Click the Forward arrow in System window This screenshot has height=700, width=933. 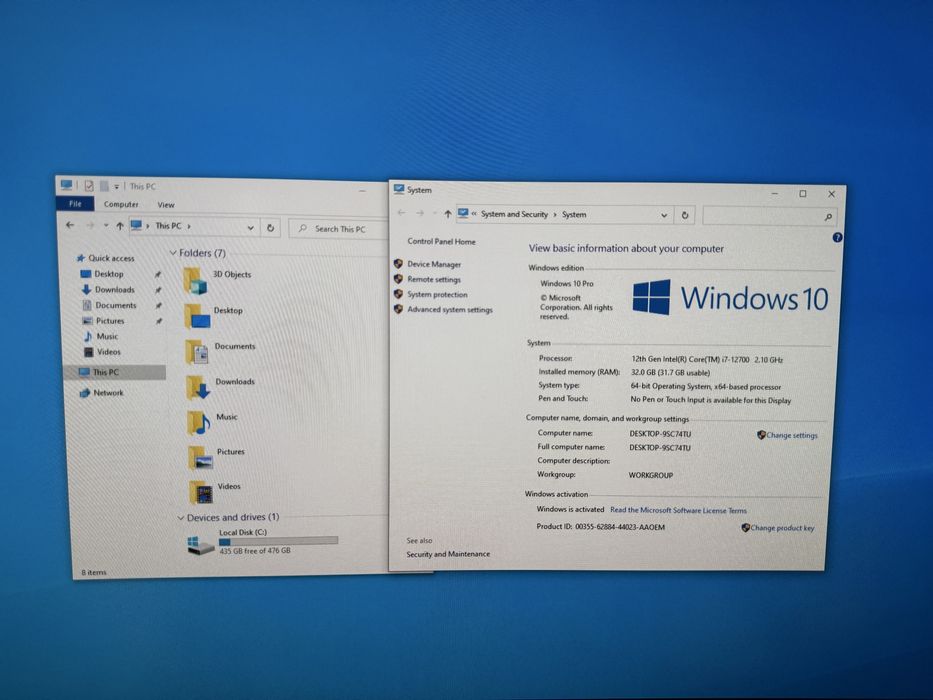click(x=420, y=213)
